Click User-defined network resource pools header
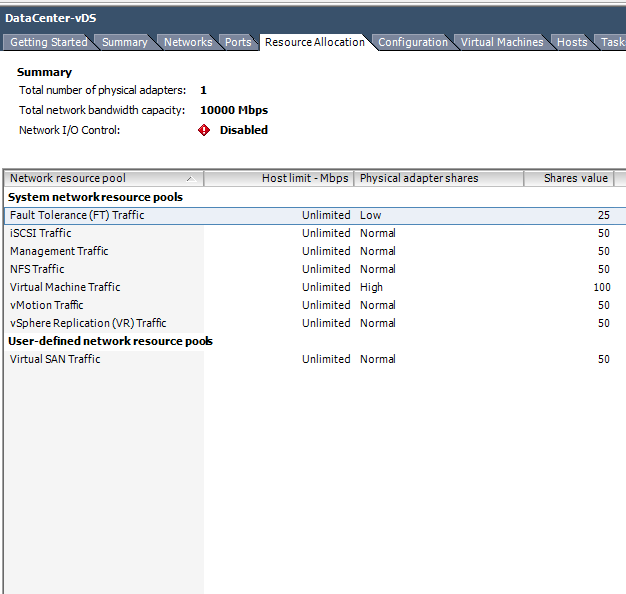 (110, 341)
